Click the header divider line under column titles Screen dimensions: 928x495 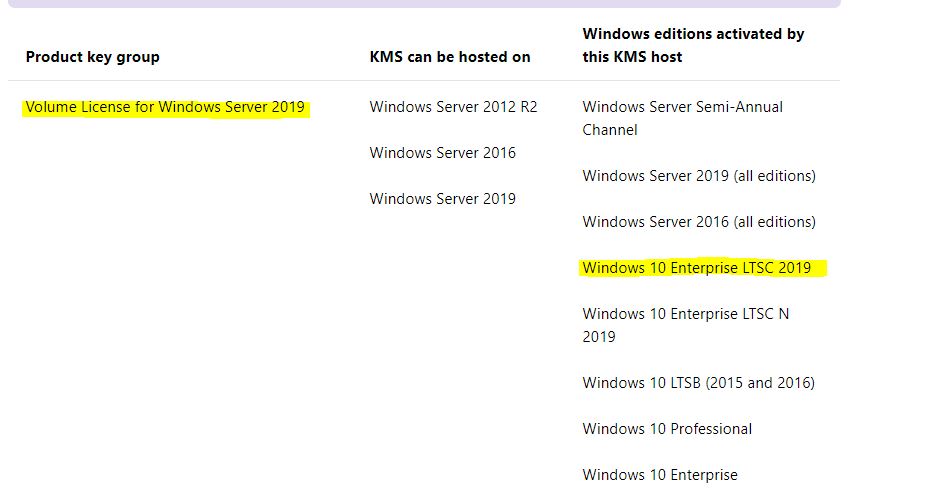click(x=424, y=80)
